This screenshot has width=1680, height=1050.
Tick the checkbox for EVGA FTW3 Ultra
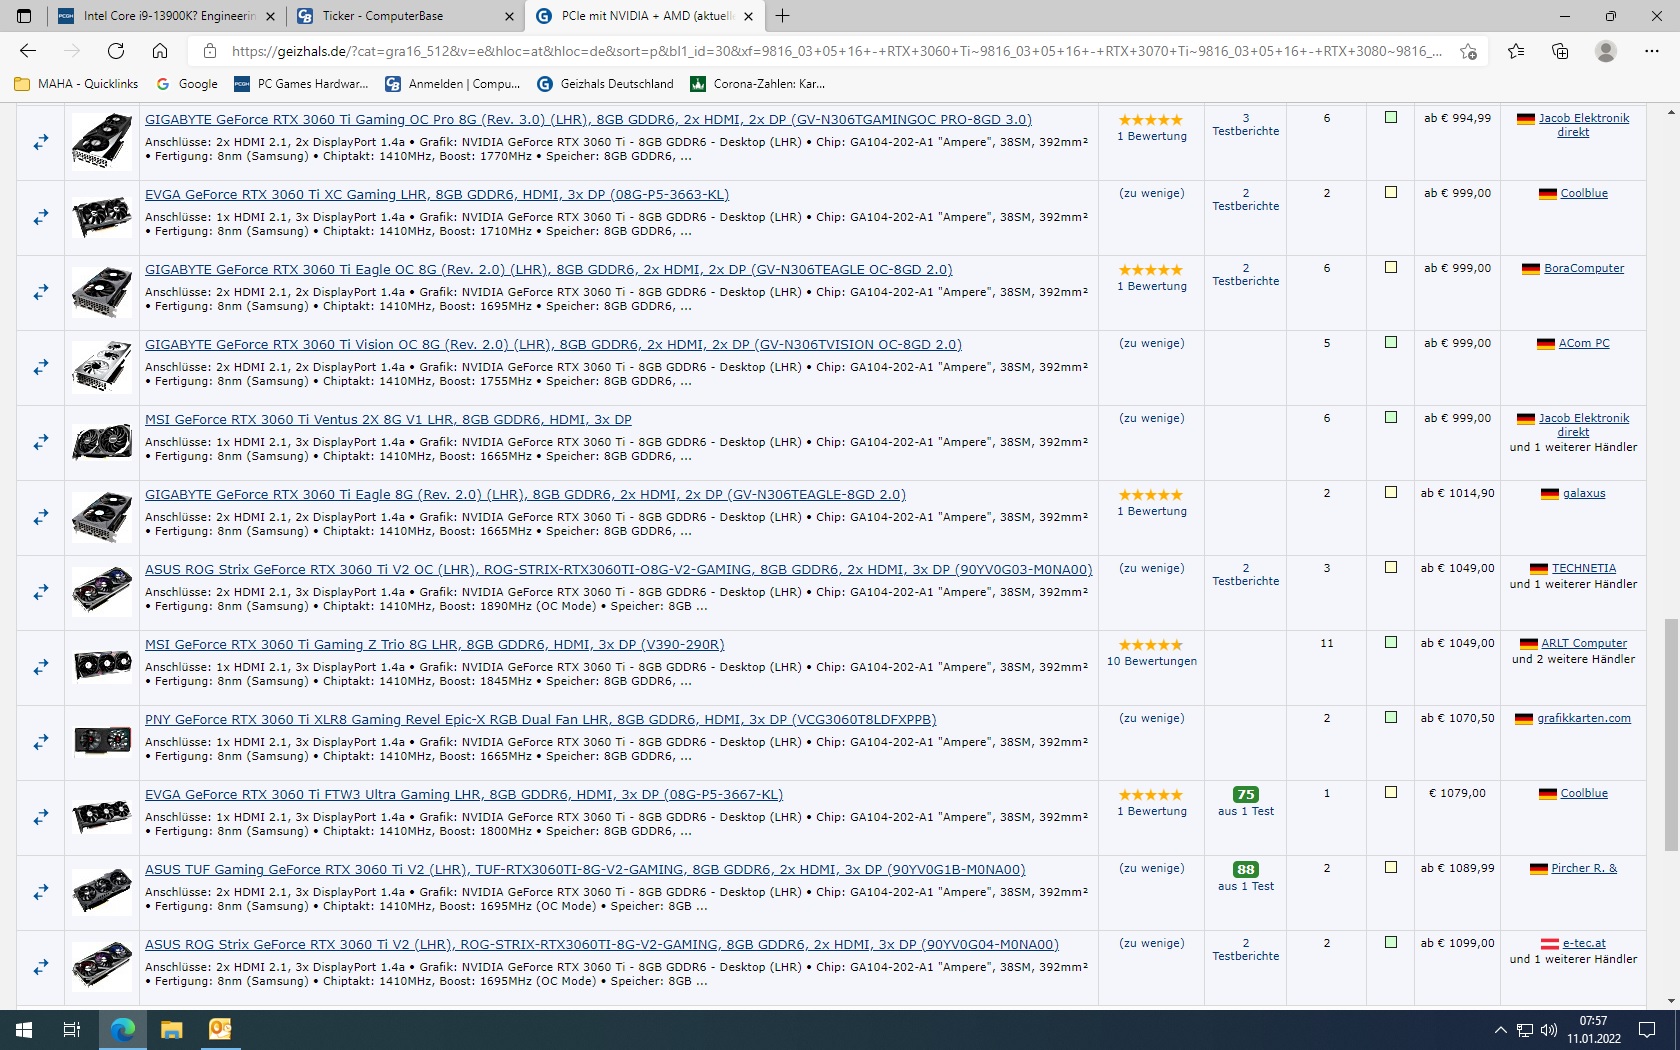click(x=1390, y=793)
